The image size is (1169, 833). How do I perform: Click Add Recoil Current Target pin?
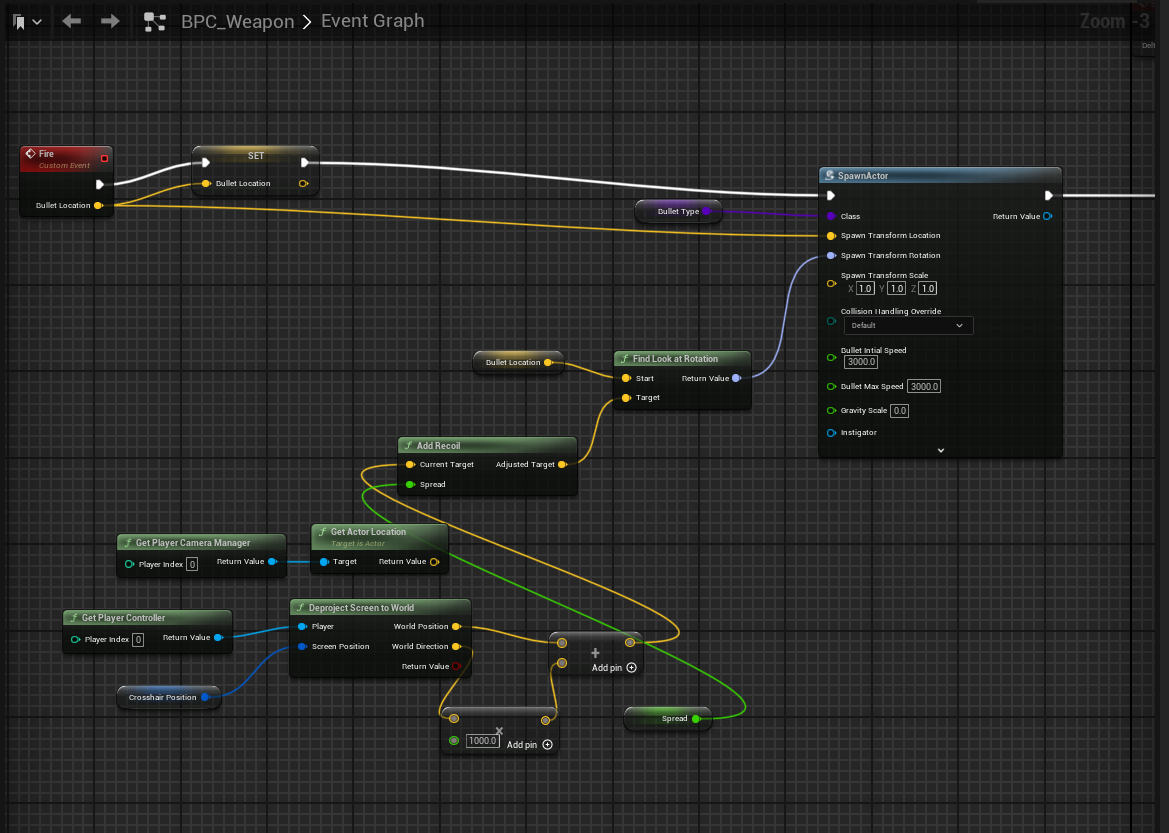[410, 465]
